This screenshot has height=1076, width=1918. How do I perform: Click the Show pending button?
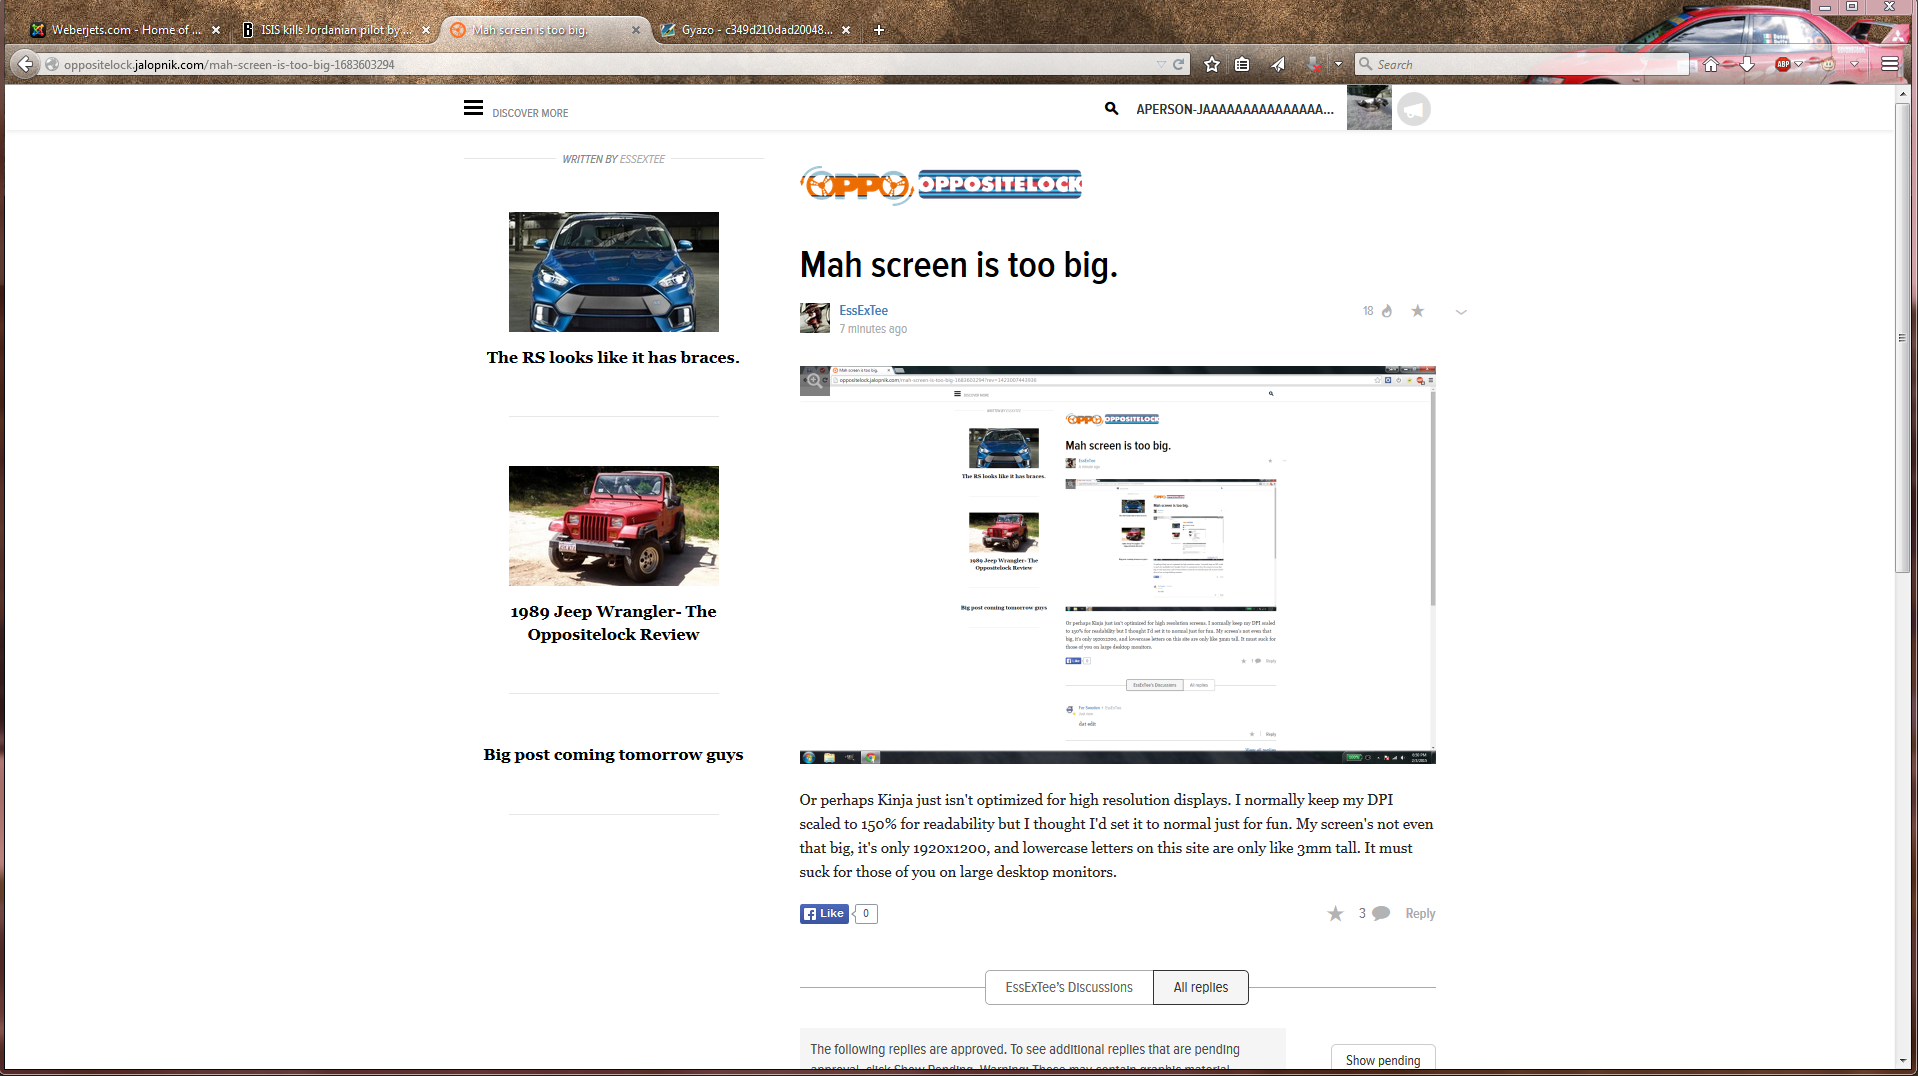click(1383, 1060)
